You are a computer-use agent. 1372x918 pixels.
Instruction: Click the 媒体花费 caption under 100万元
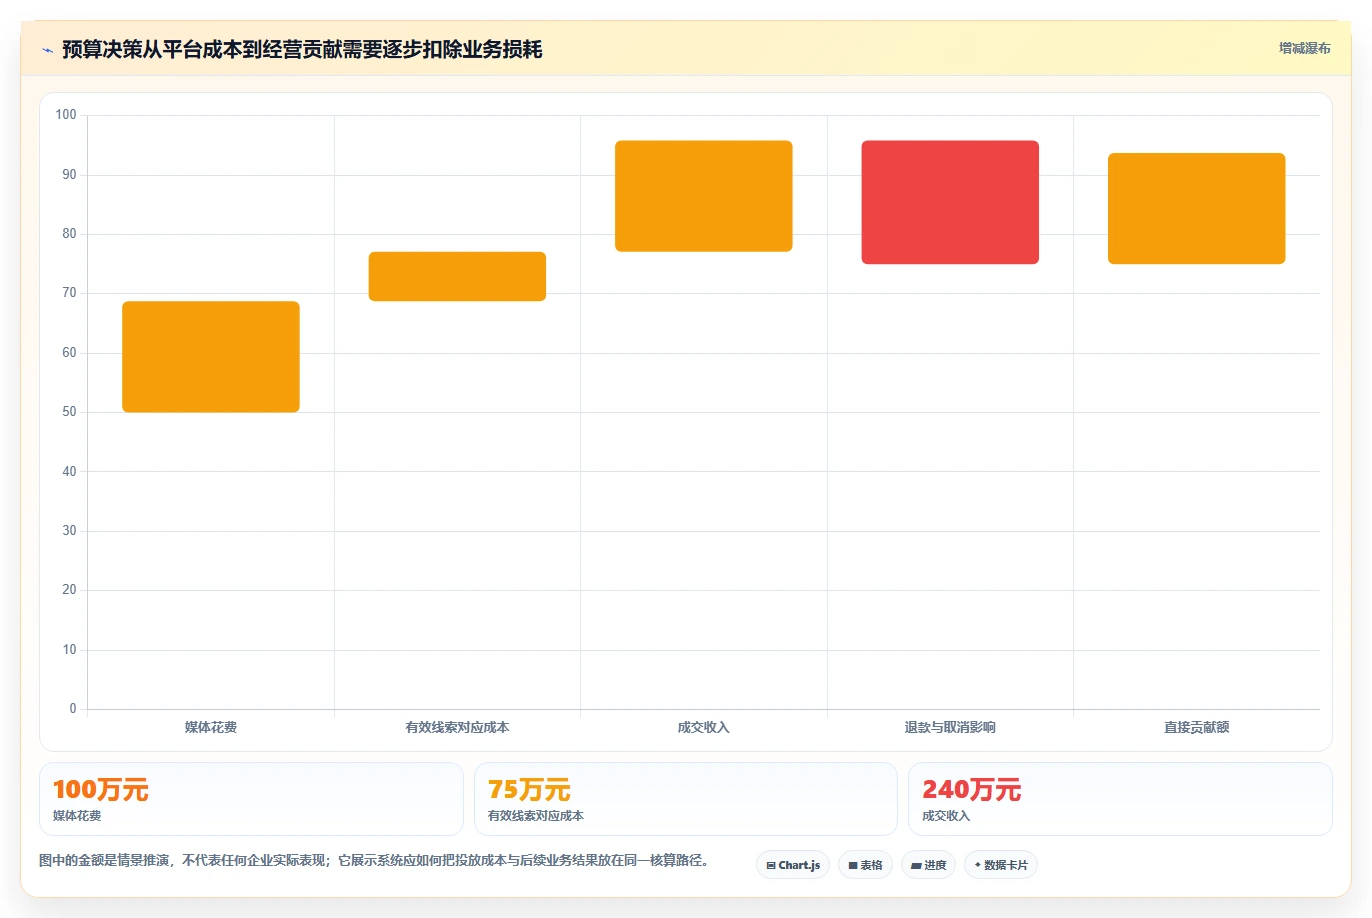click(77, 816)
